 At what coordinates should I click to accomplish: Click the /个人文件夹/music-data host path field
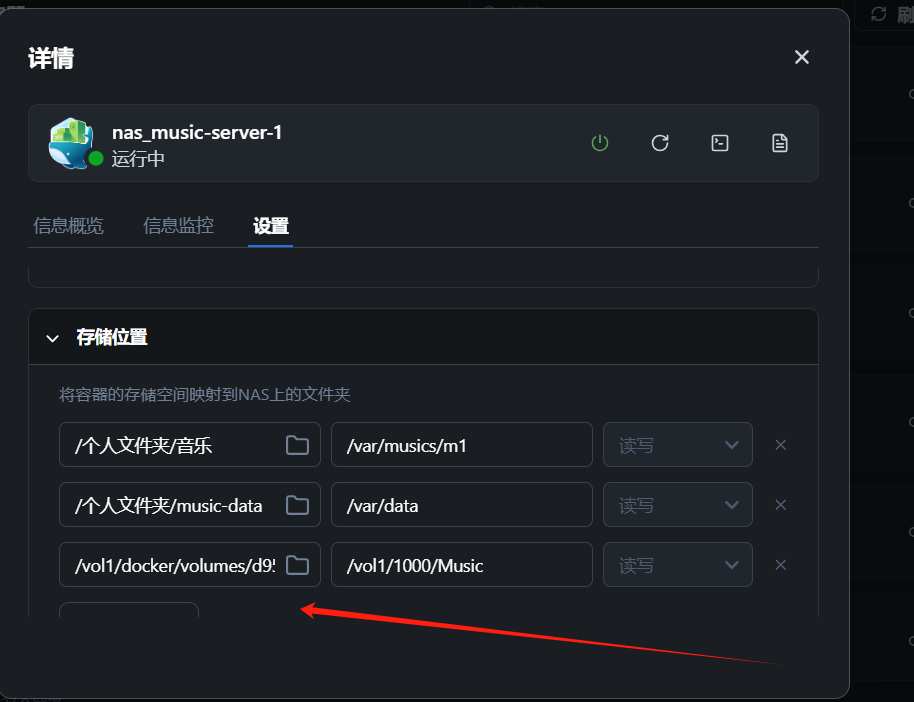189,505
